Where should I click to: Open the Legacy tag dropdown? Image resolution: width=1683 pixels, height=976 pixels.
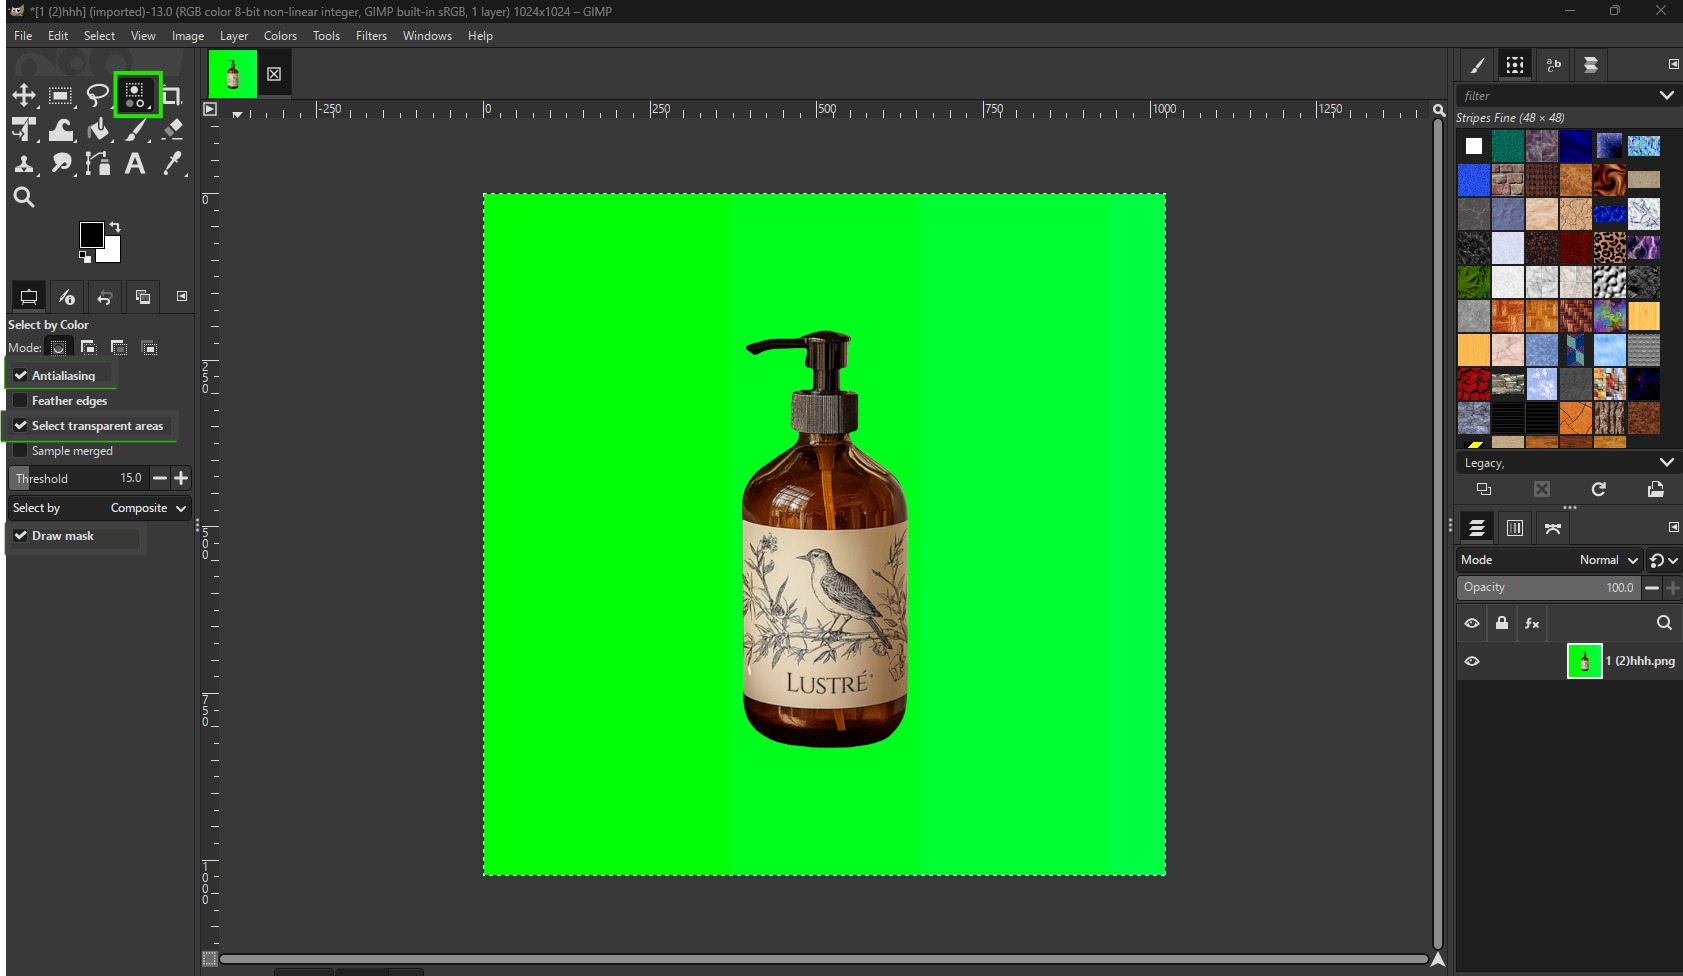pos(1567,463)
